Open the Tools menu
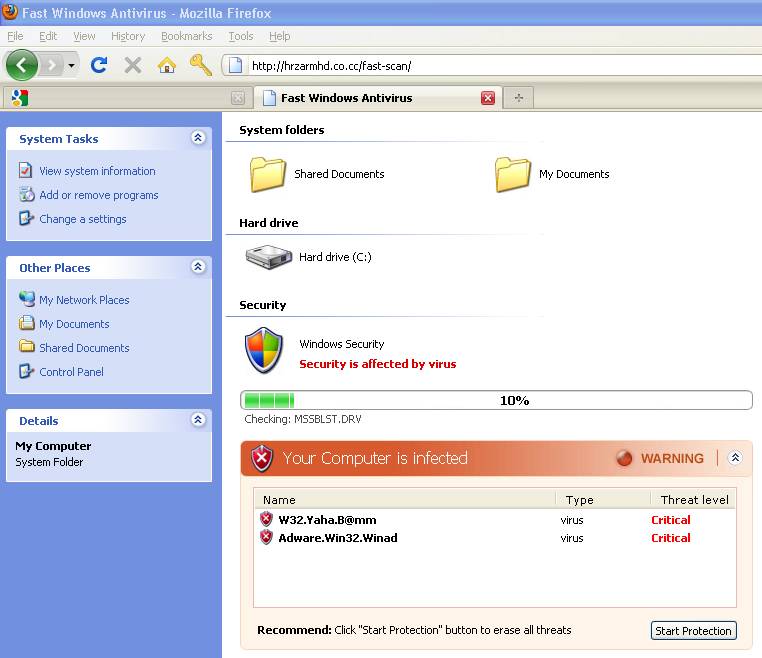Screen dimensions: 762x658 coord(241,36)
